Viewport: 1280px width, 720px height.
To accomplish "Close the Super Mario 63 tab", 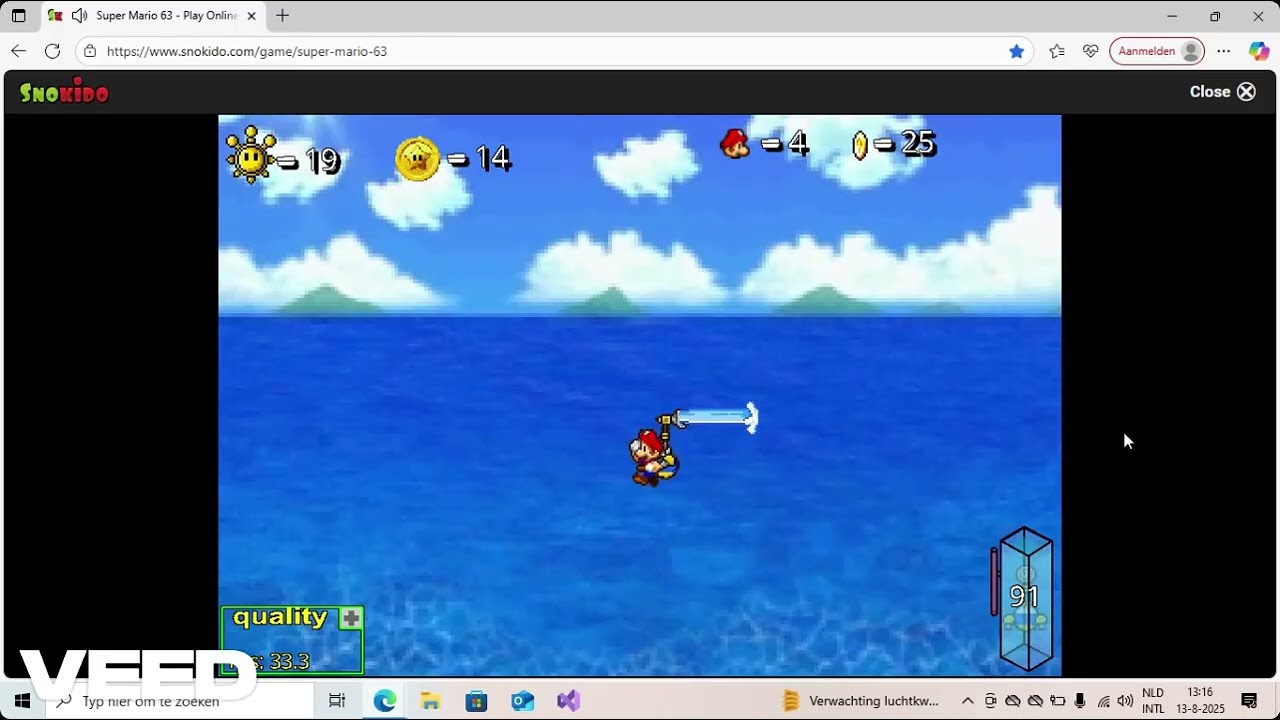I will (x=252, y=16).
